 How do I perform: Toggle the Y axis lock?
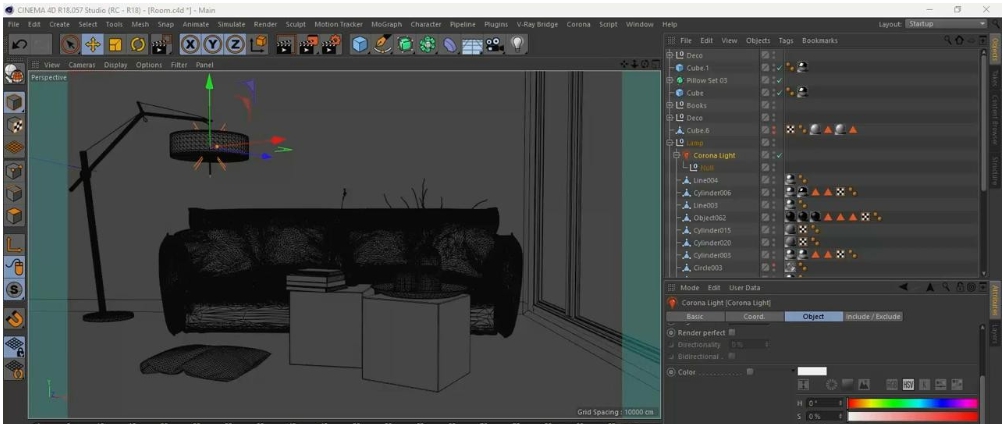click(x=212, y=44)
